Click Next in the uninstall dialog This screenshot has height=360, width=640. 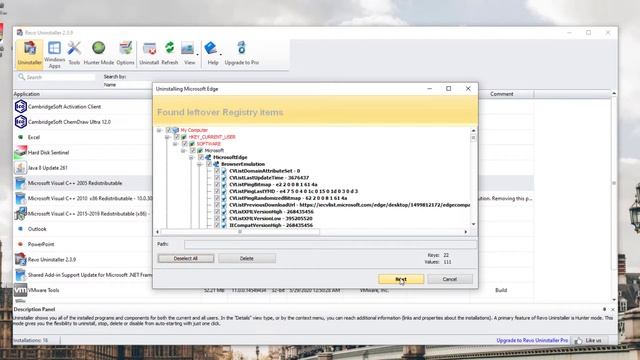(401, 279)
